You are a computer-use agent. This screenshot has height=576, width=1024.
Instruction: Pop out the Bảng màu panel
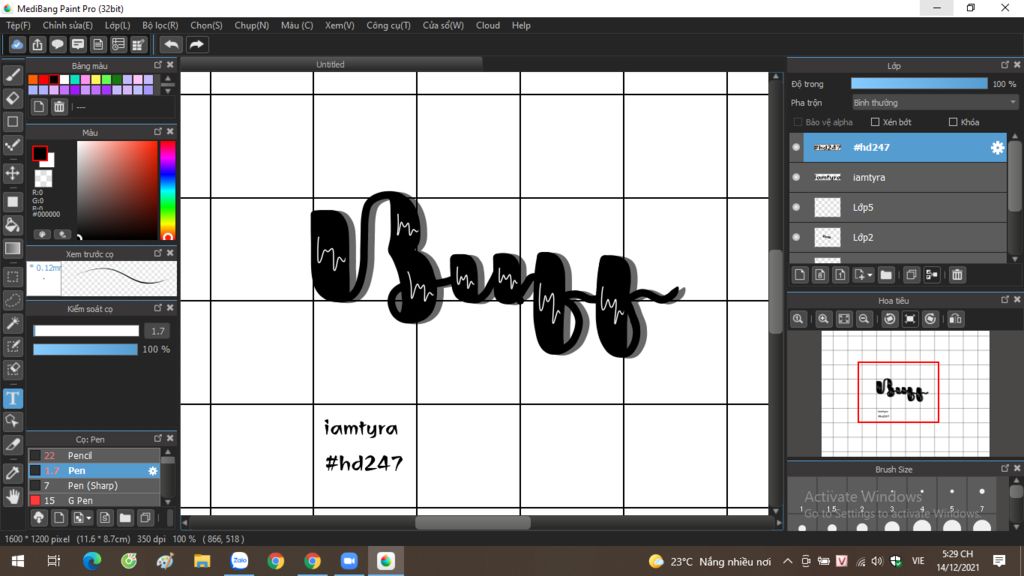click(157, 65)
